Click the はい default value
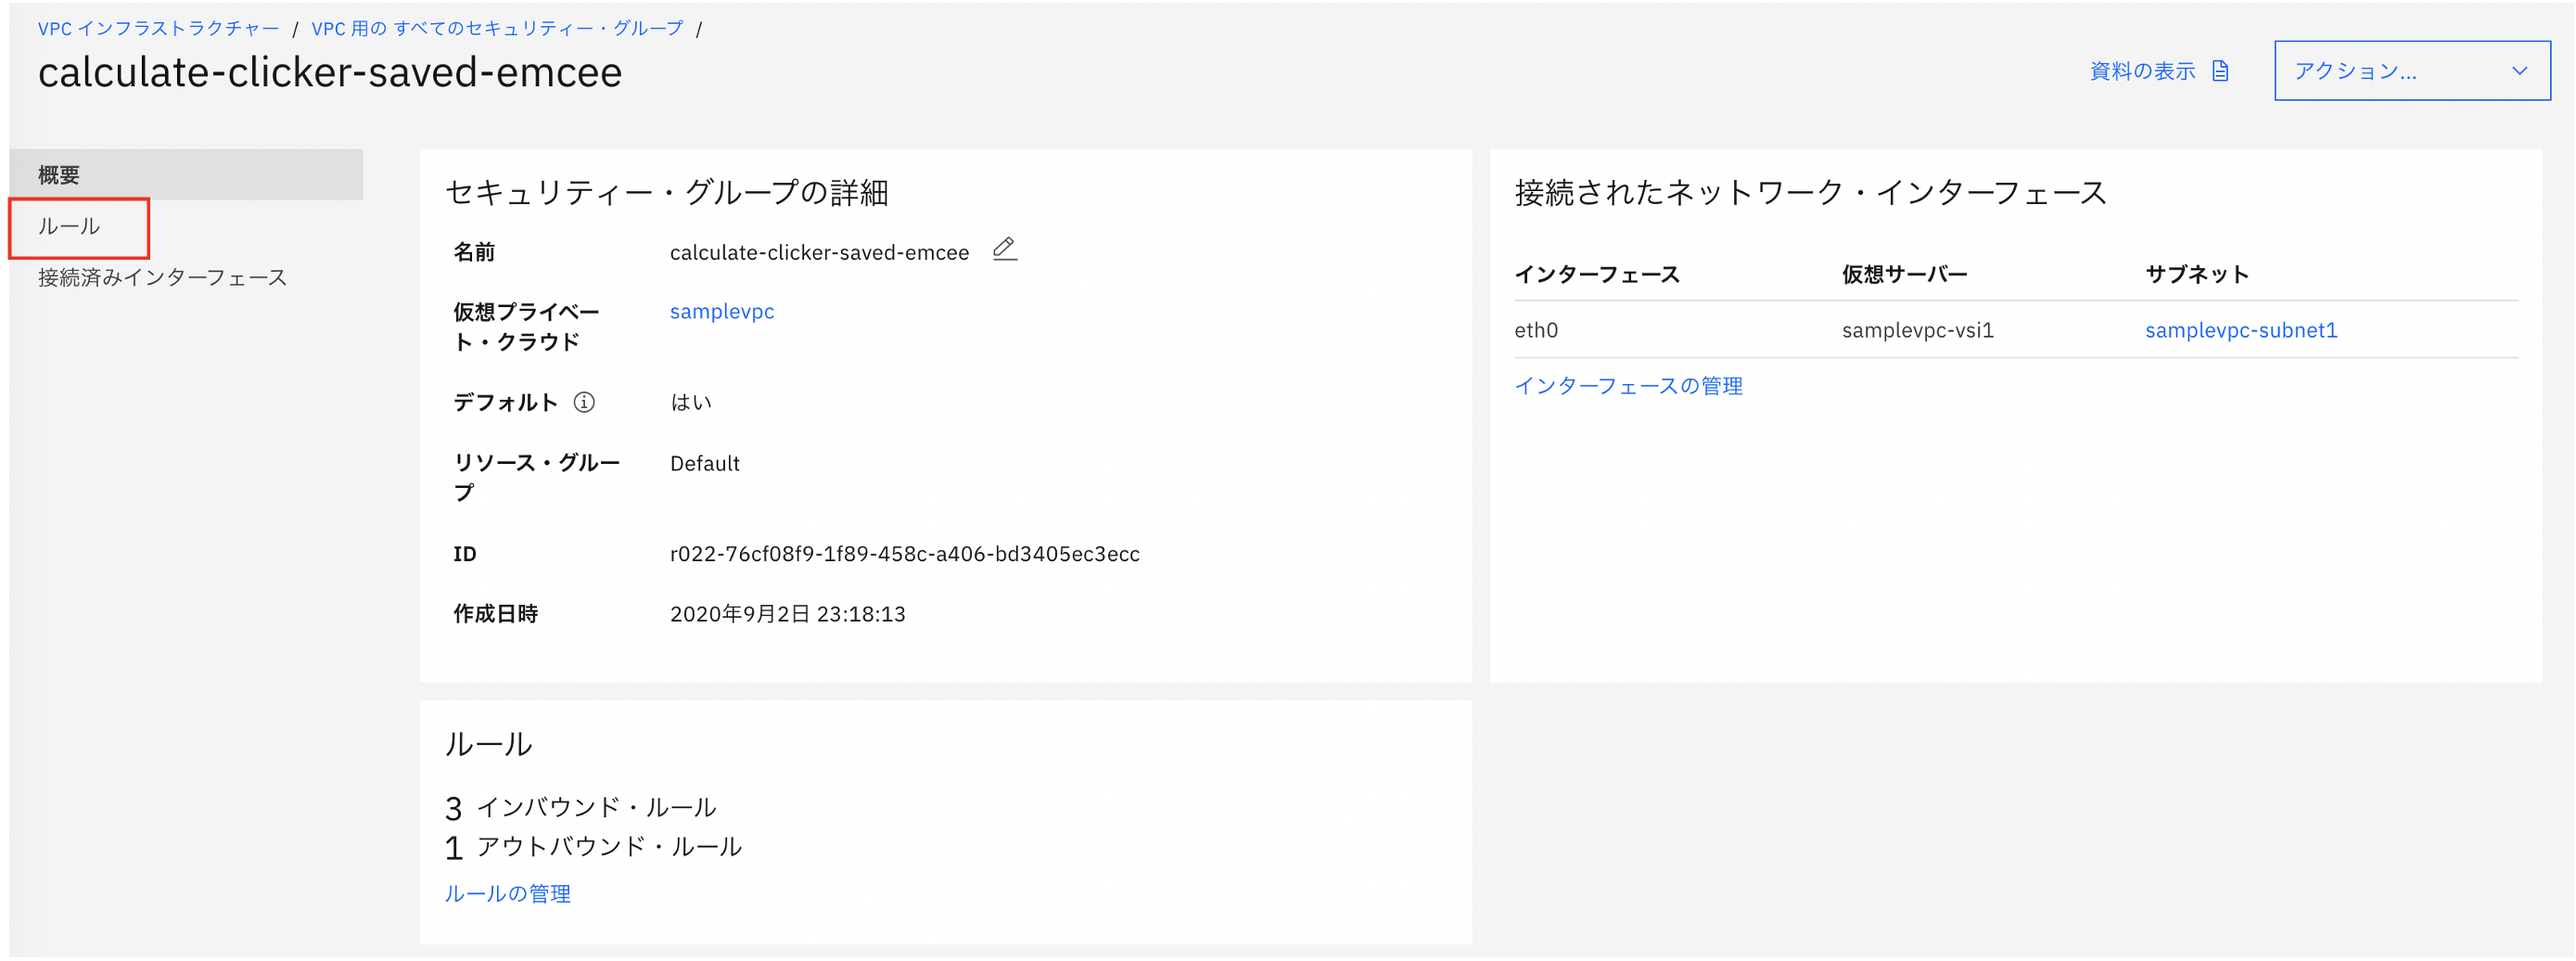 (x=690, y=402)
